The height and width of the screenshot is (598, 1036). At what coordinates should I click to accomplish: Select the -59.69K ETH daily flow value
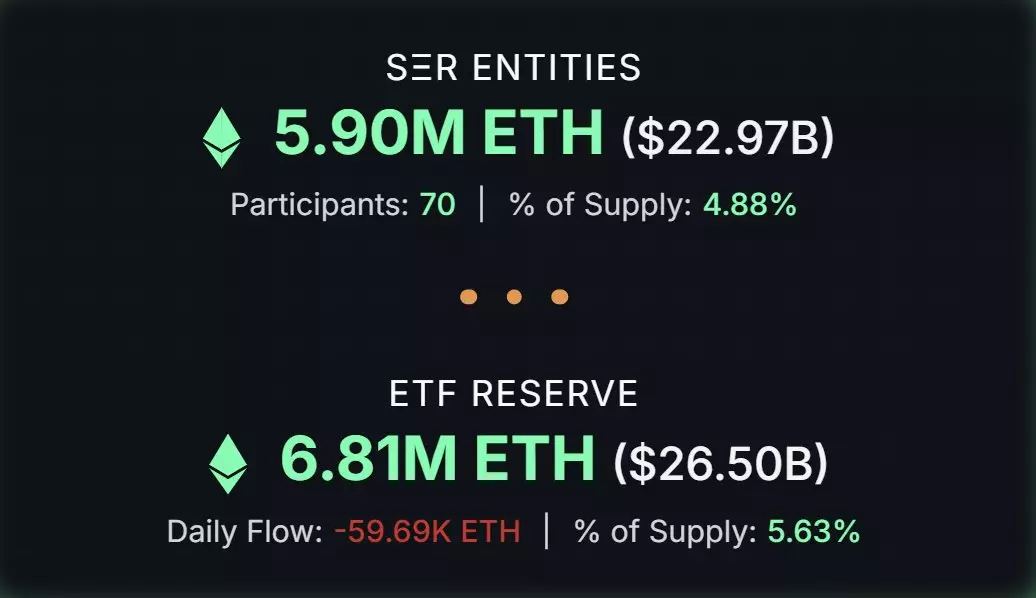[x=427, y=531]
